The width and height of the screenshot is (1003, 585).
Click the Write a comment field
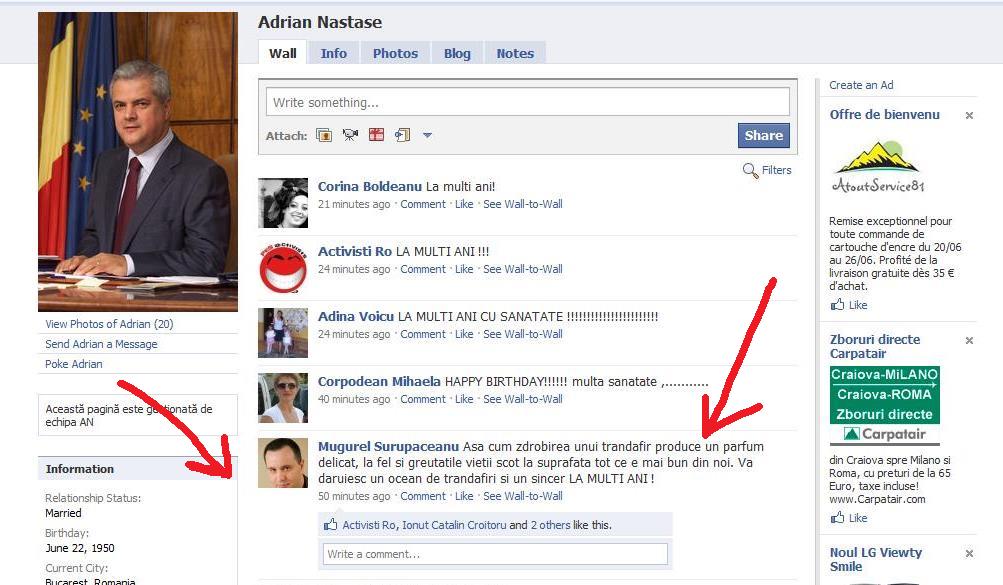pyautogui.click(x=495, y=554)
